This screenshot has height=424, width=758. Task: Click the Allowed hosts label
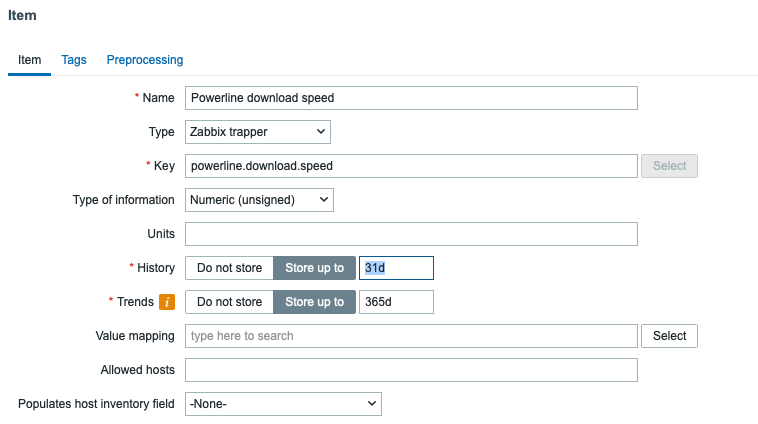pos(137,370)
